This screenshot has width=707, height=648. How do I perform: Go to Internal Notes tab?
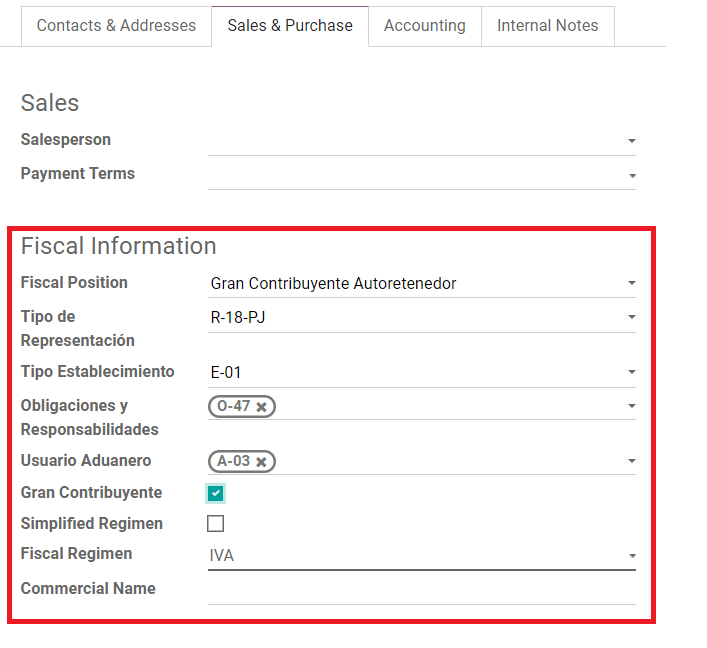547,26
